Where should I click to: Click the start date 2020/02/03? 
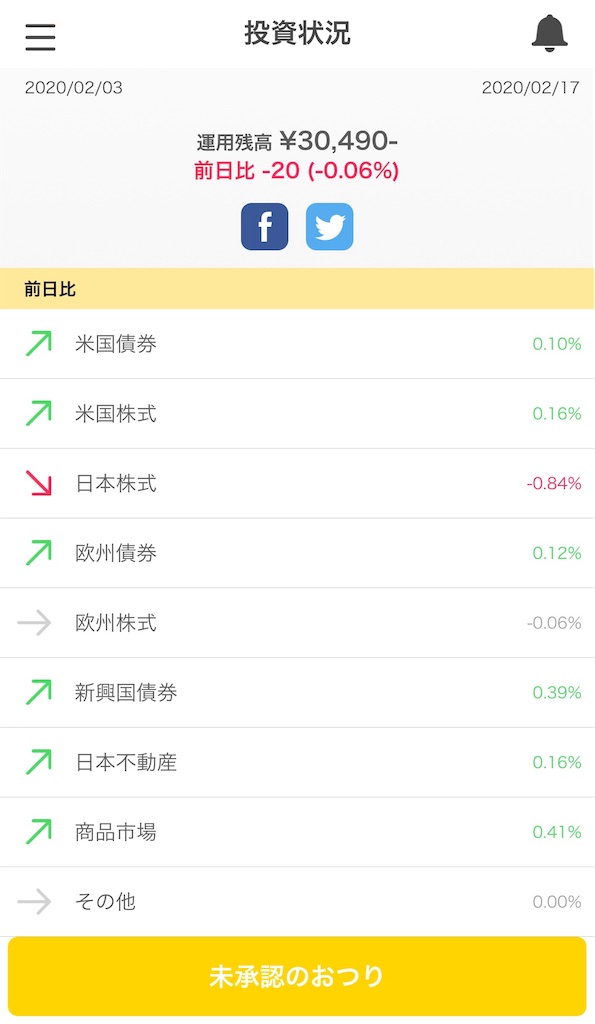[x=74, y=88]
